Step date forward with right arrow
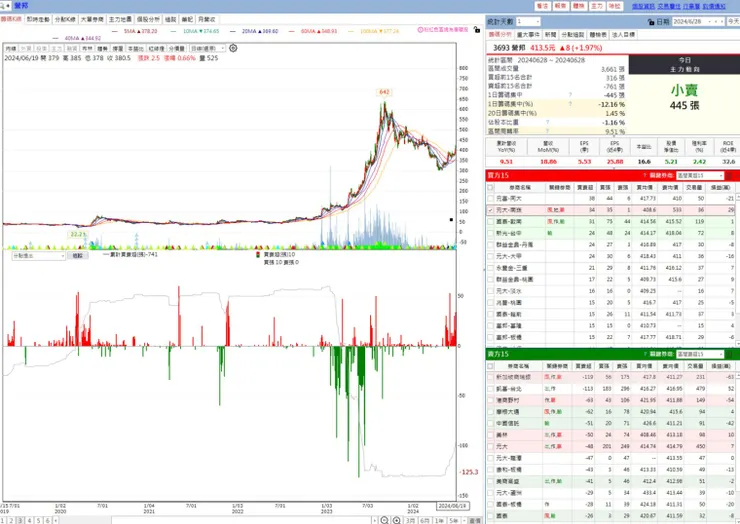This screenshot has height=524, width=740. [722, 22]
